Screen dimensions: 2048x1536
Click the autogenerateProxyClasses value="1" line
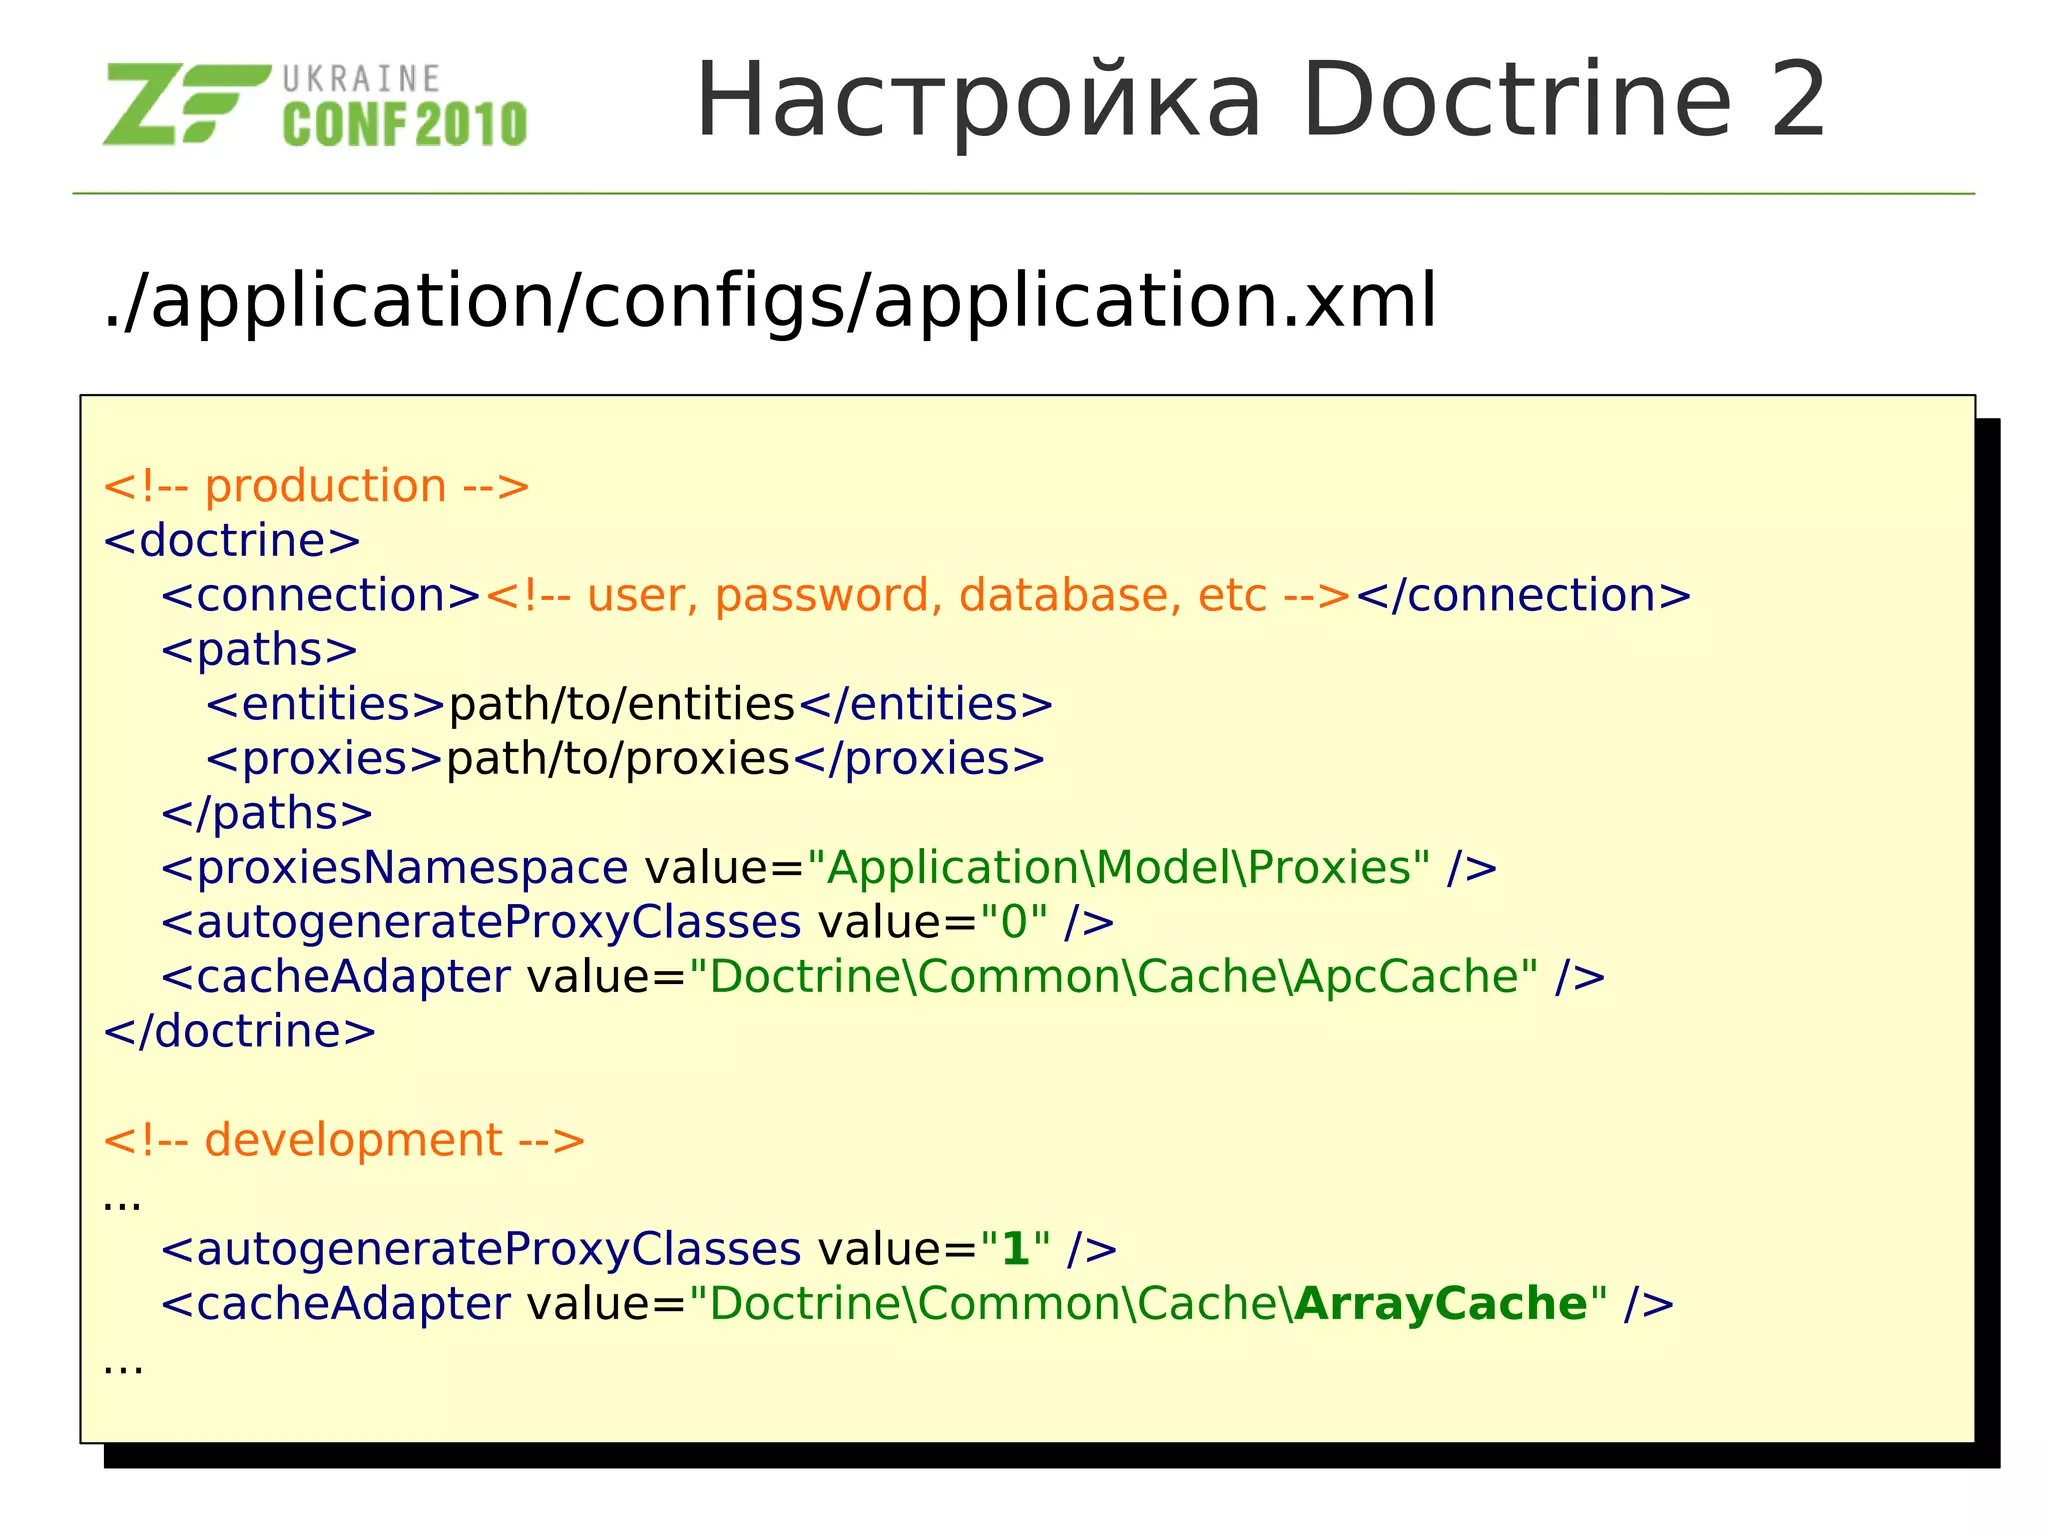tap(639, 1250)
